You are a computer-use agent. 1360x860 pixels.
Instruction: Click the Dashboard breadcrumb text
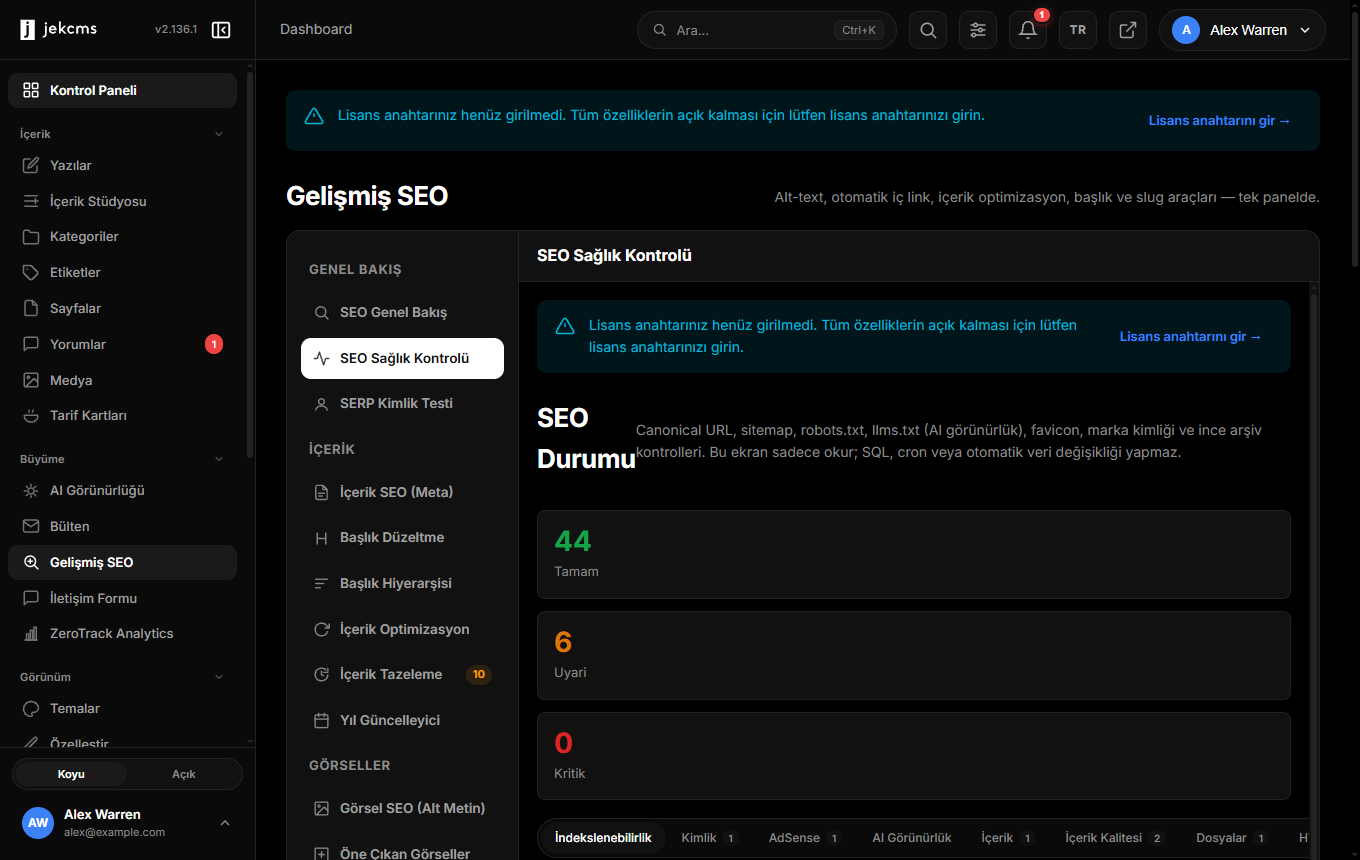pyautogui.click(x=316, y=30)
